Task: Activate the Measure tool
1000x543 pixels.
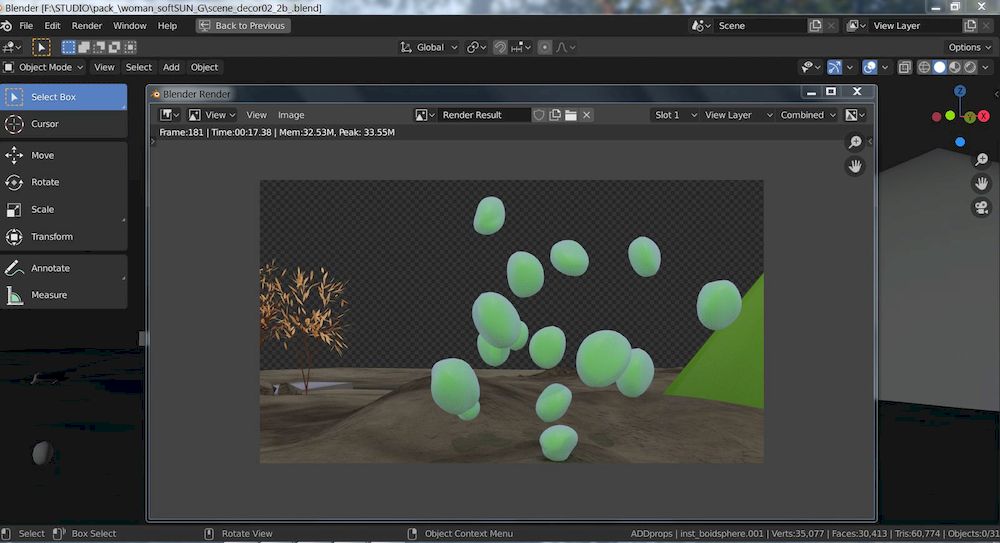Action: 49,295
